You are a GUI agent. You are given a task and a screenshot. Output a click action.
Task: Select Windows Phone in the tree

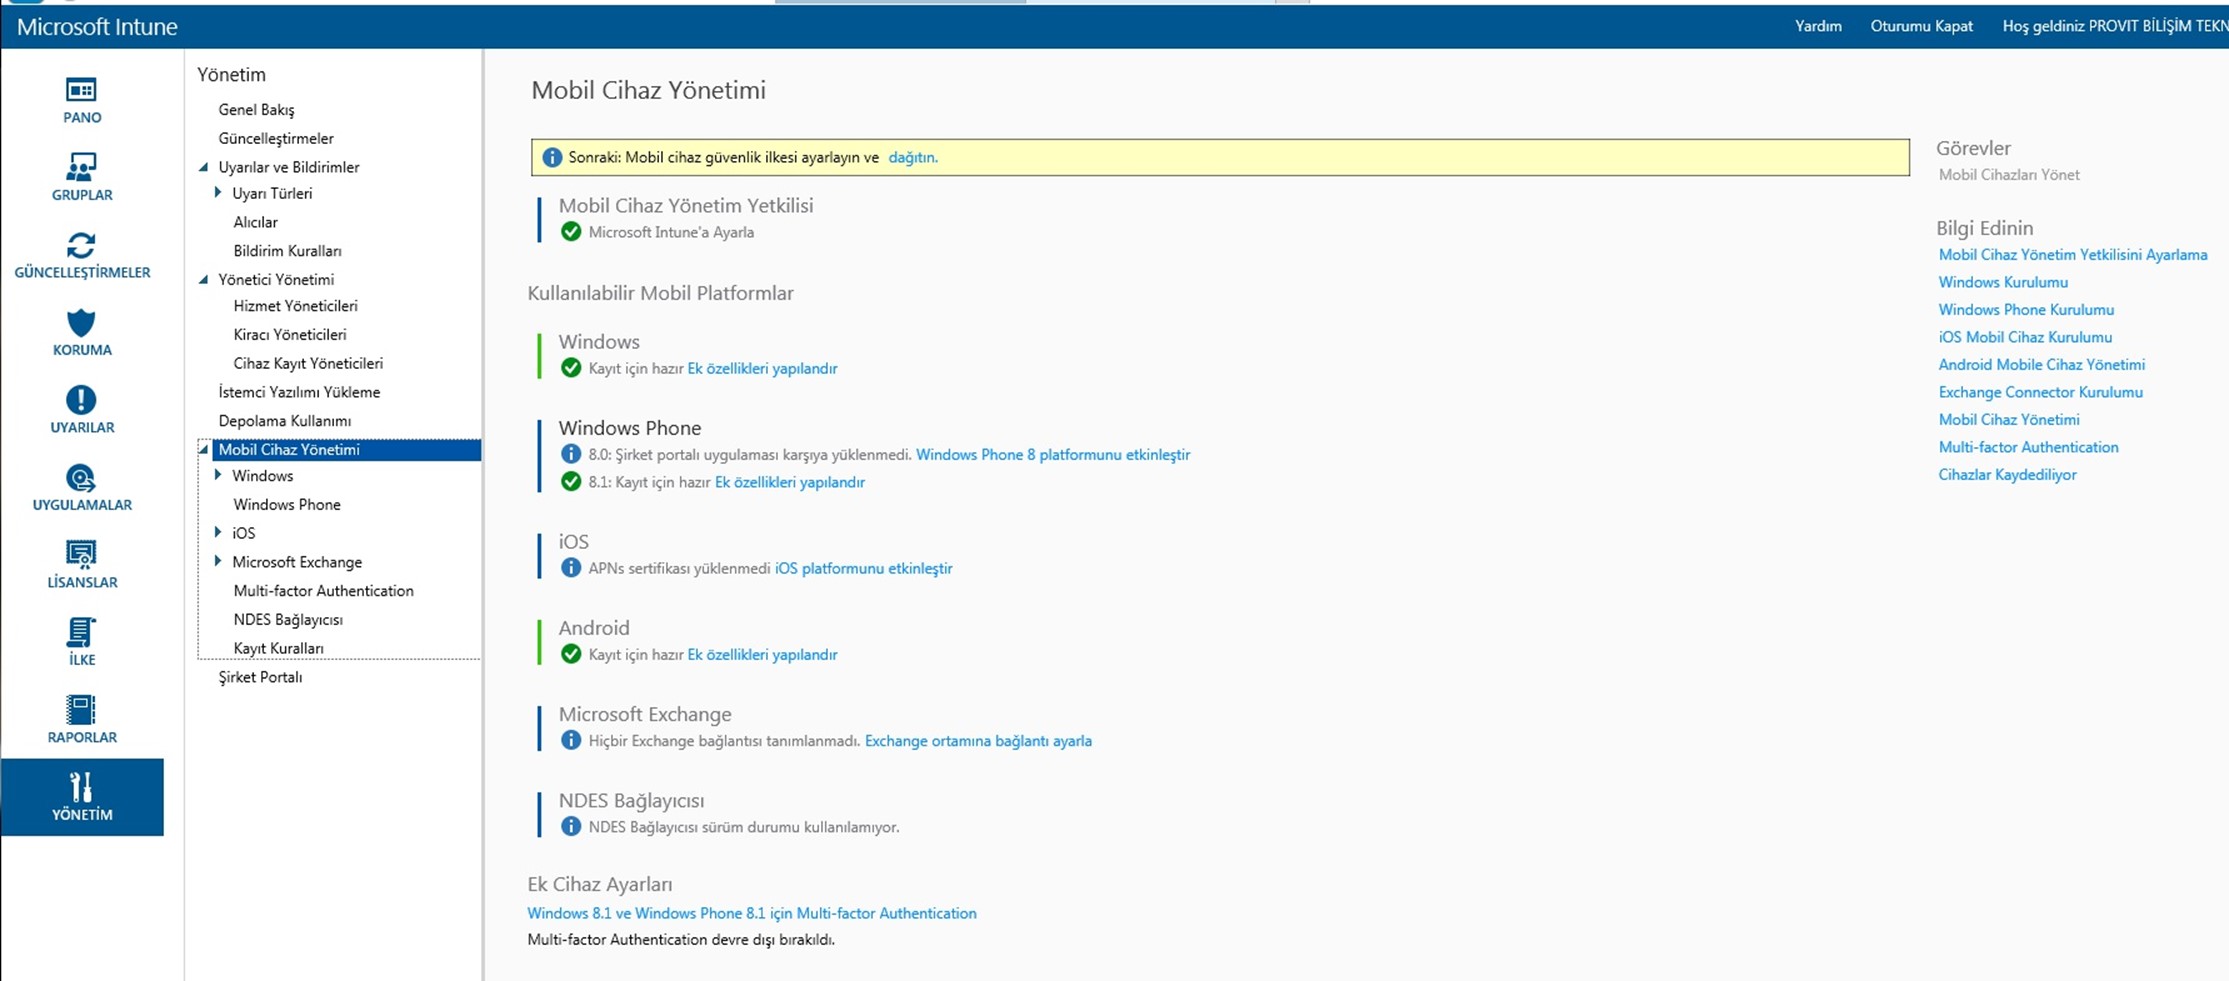287,505
